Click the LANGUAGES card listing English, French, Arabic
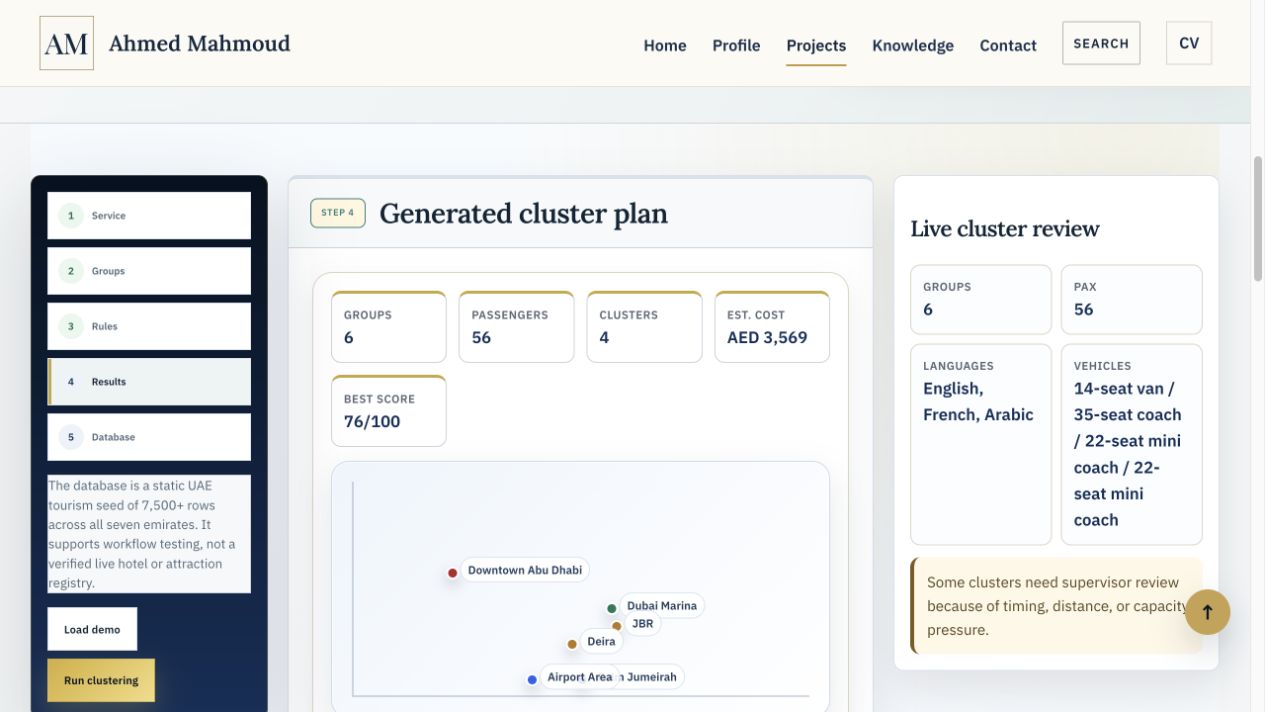Image resolution: width=1265 pixels, height=712 pixels. pyautogui.click(x=981, y=445)
